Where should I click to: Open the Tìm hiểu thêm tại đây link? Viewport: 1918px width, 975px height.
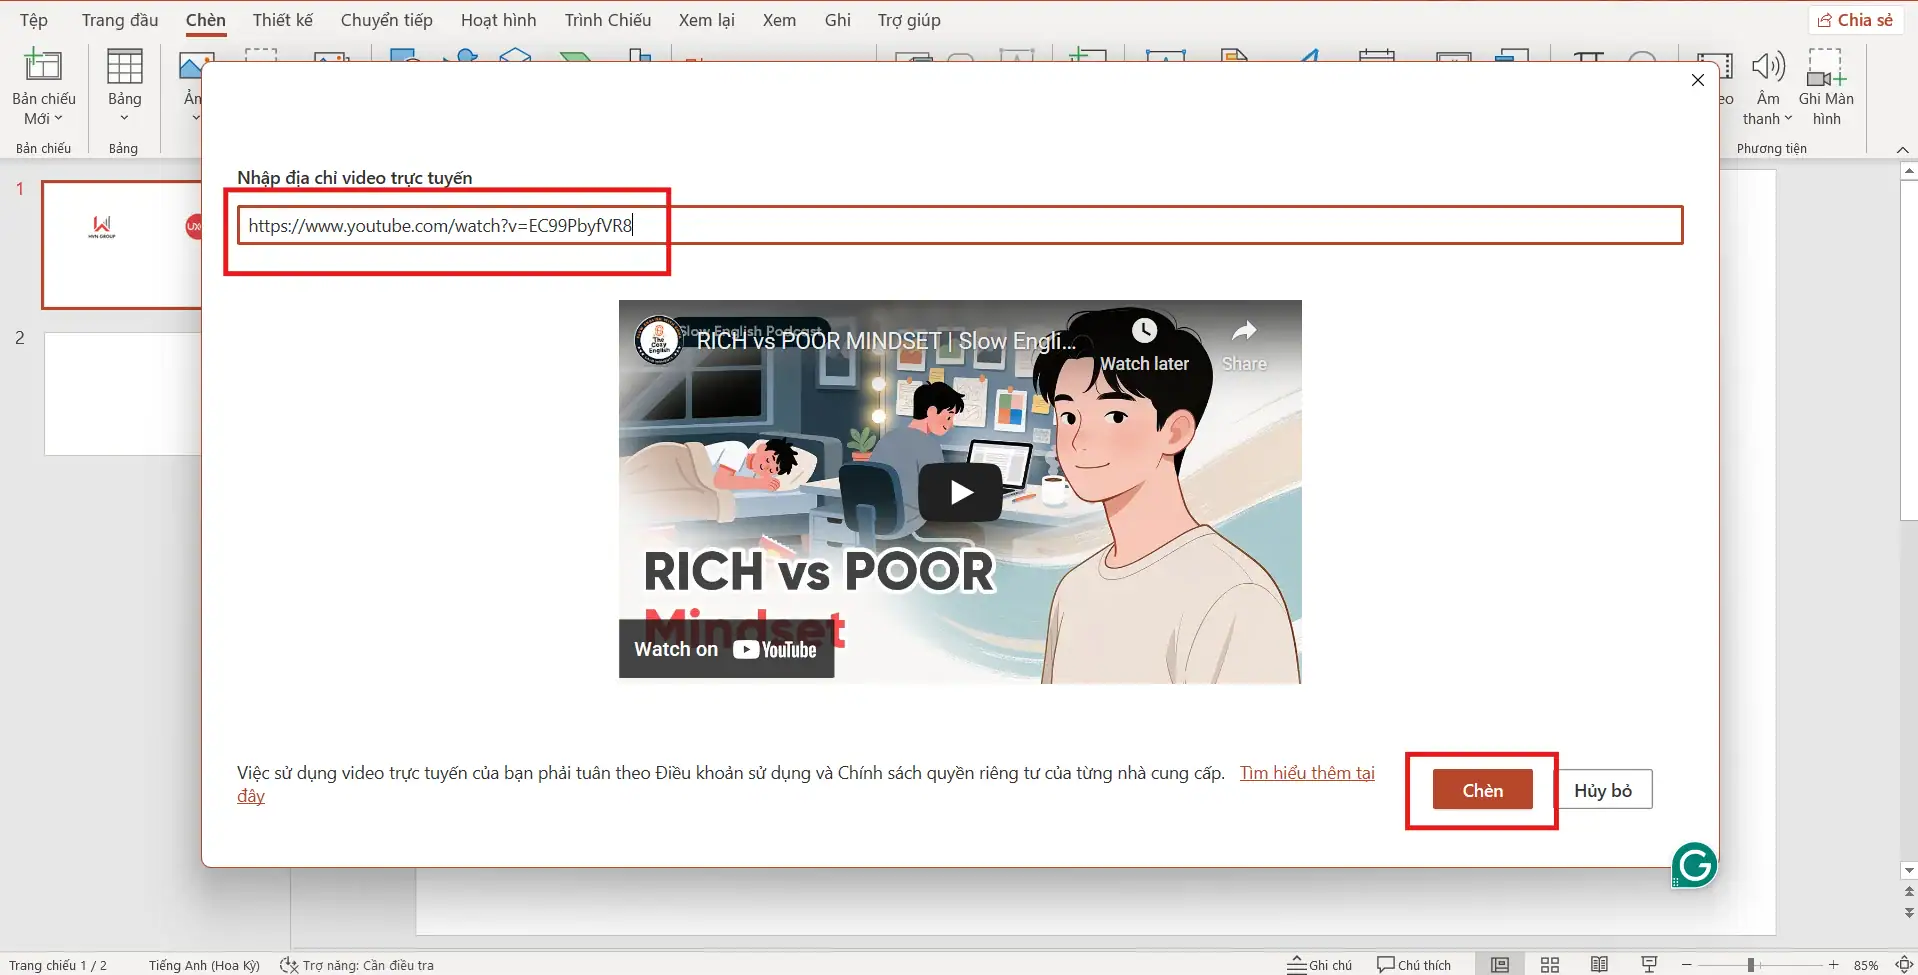coord(1307,772)
